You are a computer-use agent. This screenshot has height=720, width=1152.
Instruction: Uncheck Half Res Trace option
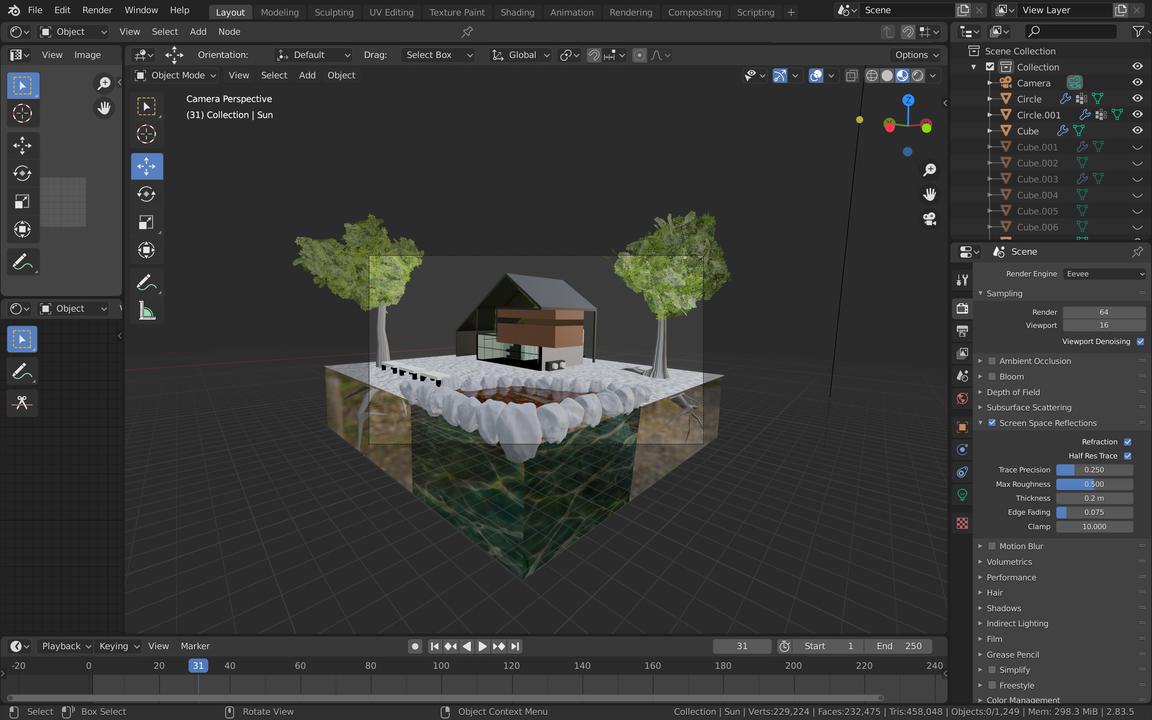point(1127,456)
